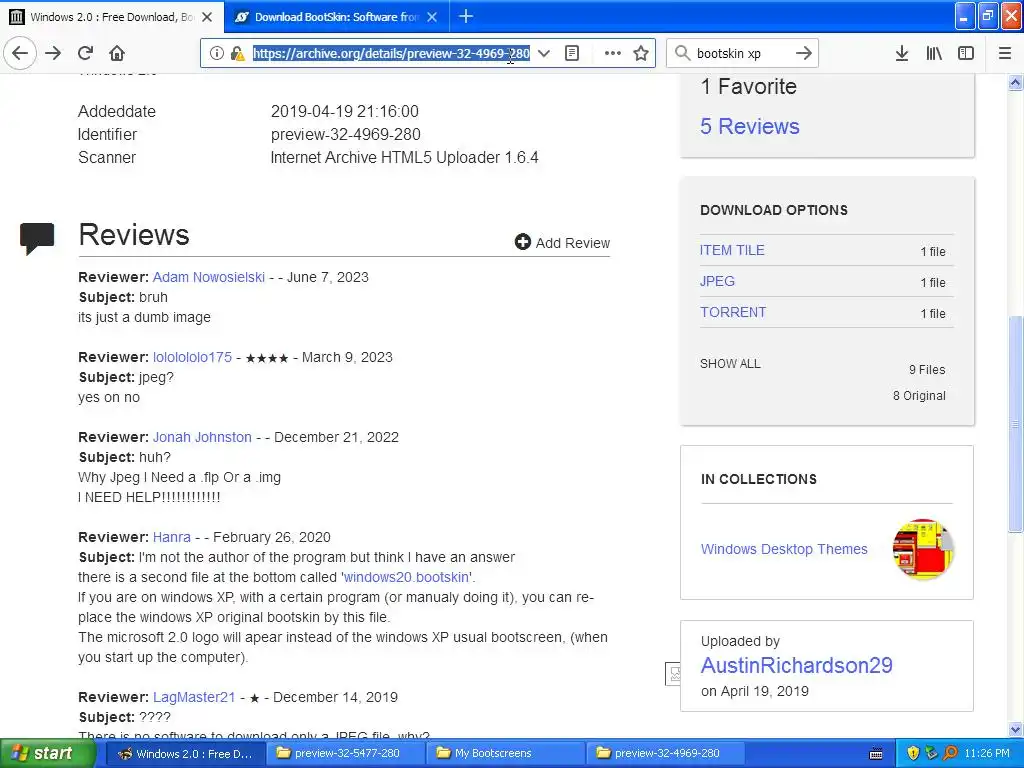Download the ITEM TILE file
This screenshot has height=768, width=1024.
click(732, 250)
